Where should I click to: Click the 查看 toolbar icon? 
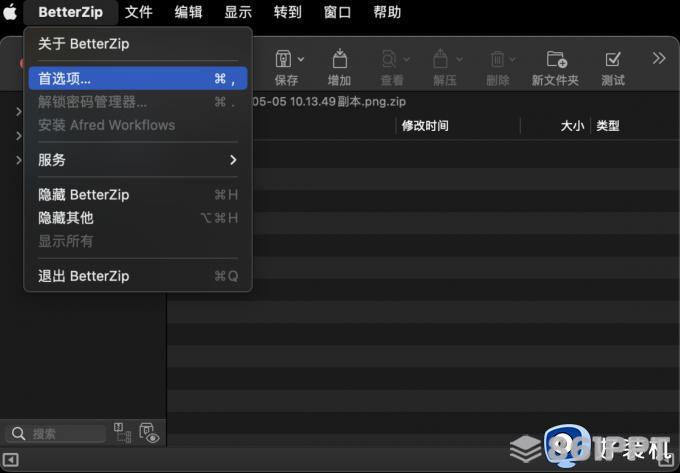point(389,59)
